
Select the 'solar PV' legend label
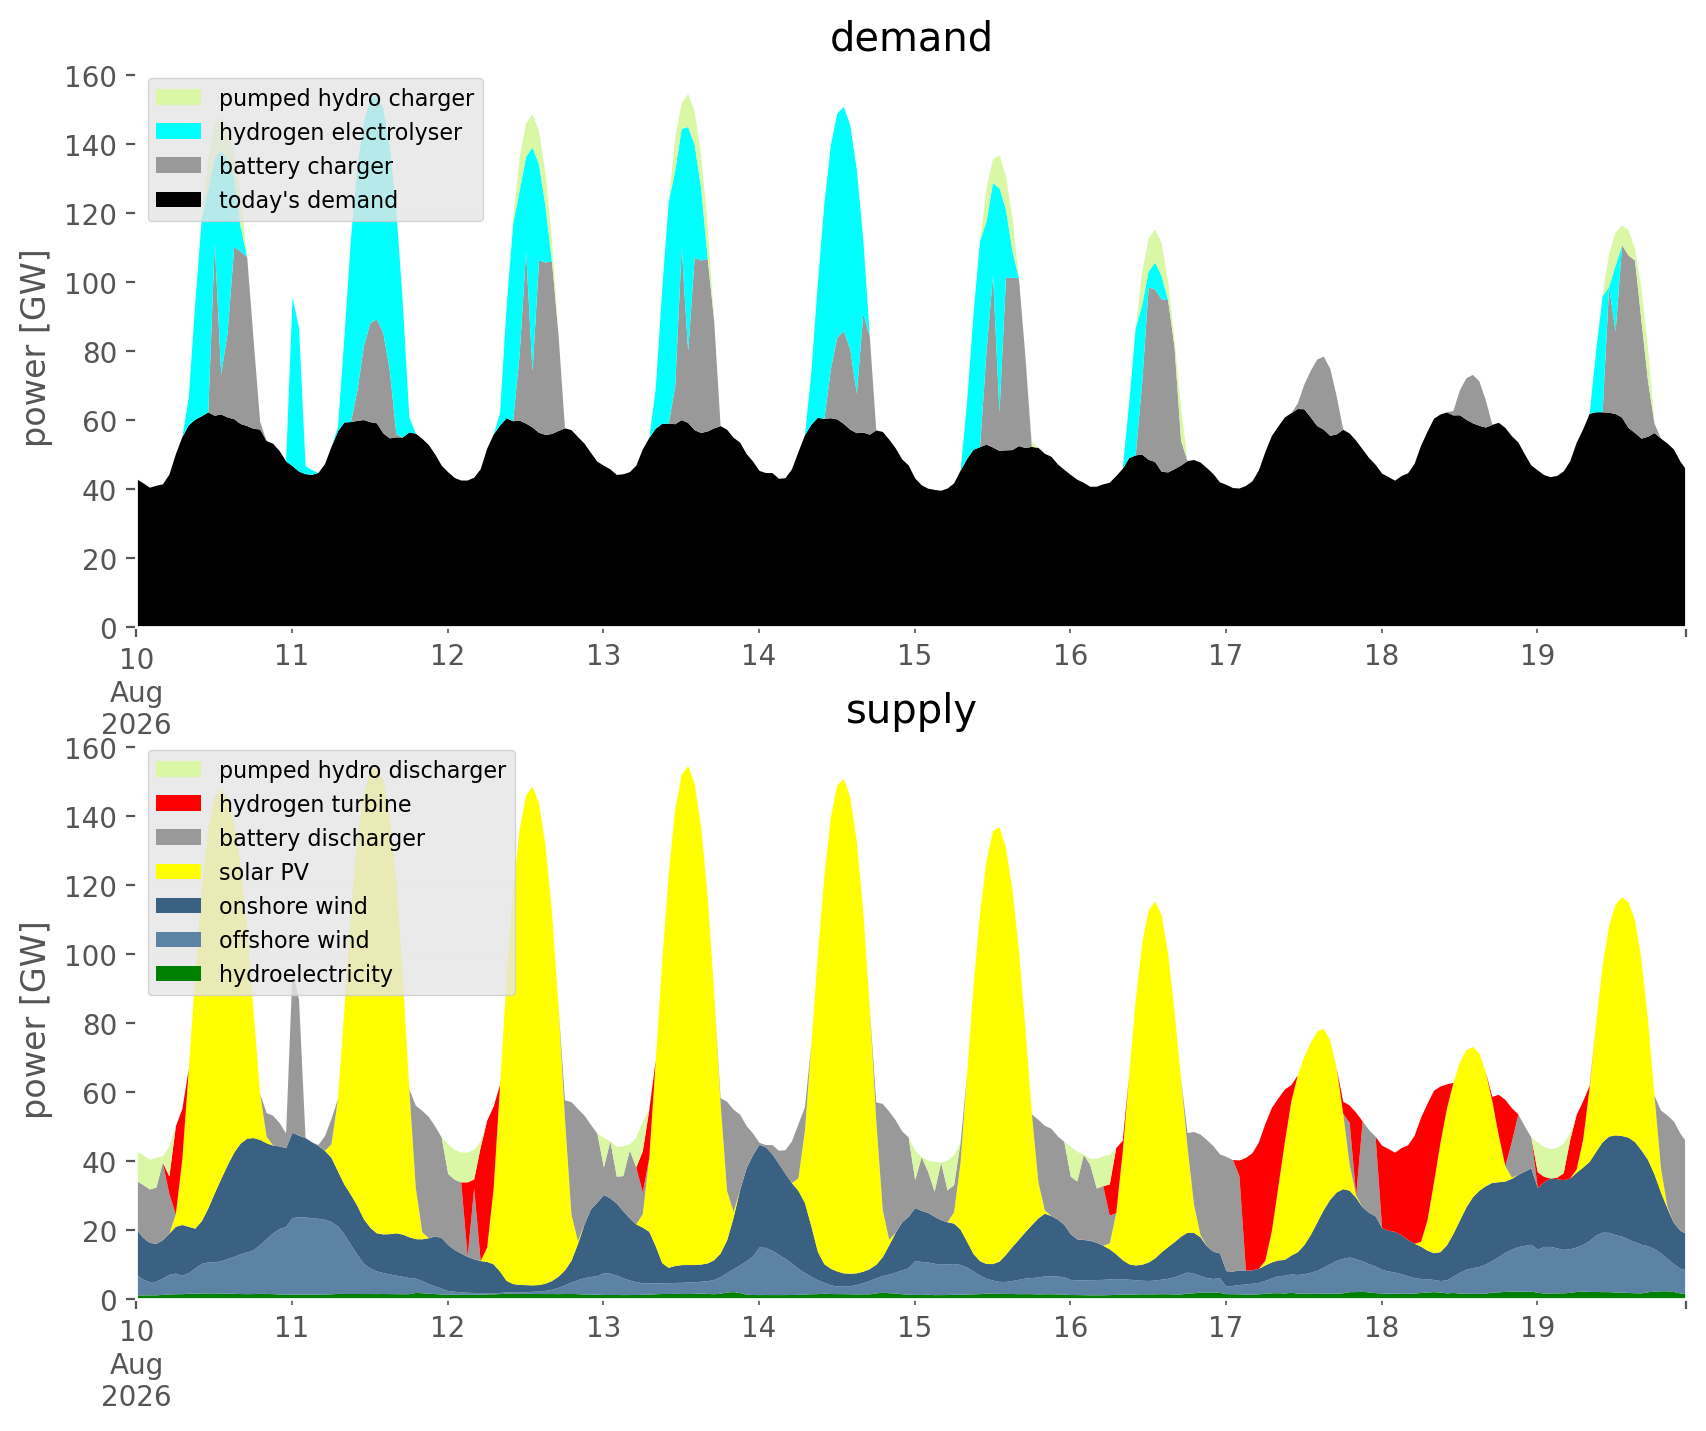[x=264, y=872]
